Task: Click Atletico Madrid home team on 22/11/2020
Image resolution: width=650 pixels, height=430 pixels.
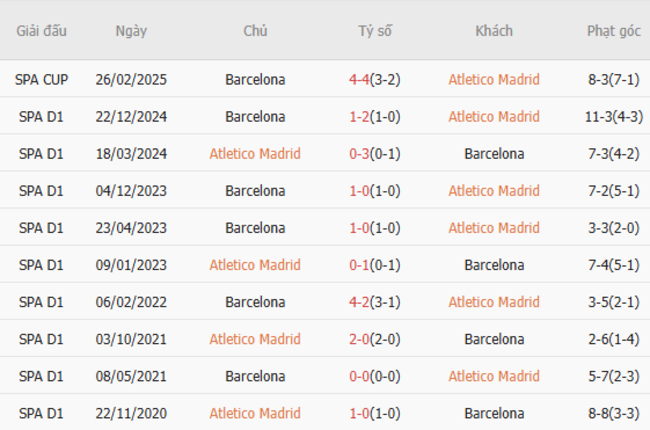Action: 255,413
